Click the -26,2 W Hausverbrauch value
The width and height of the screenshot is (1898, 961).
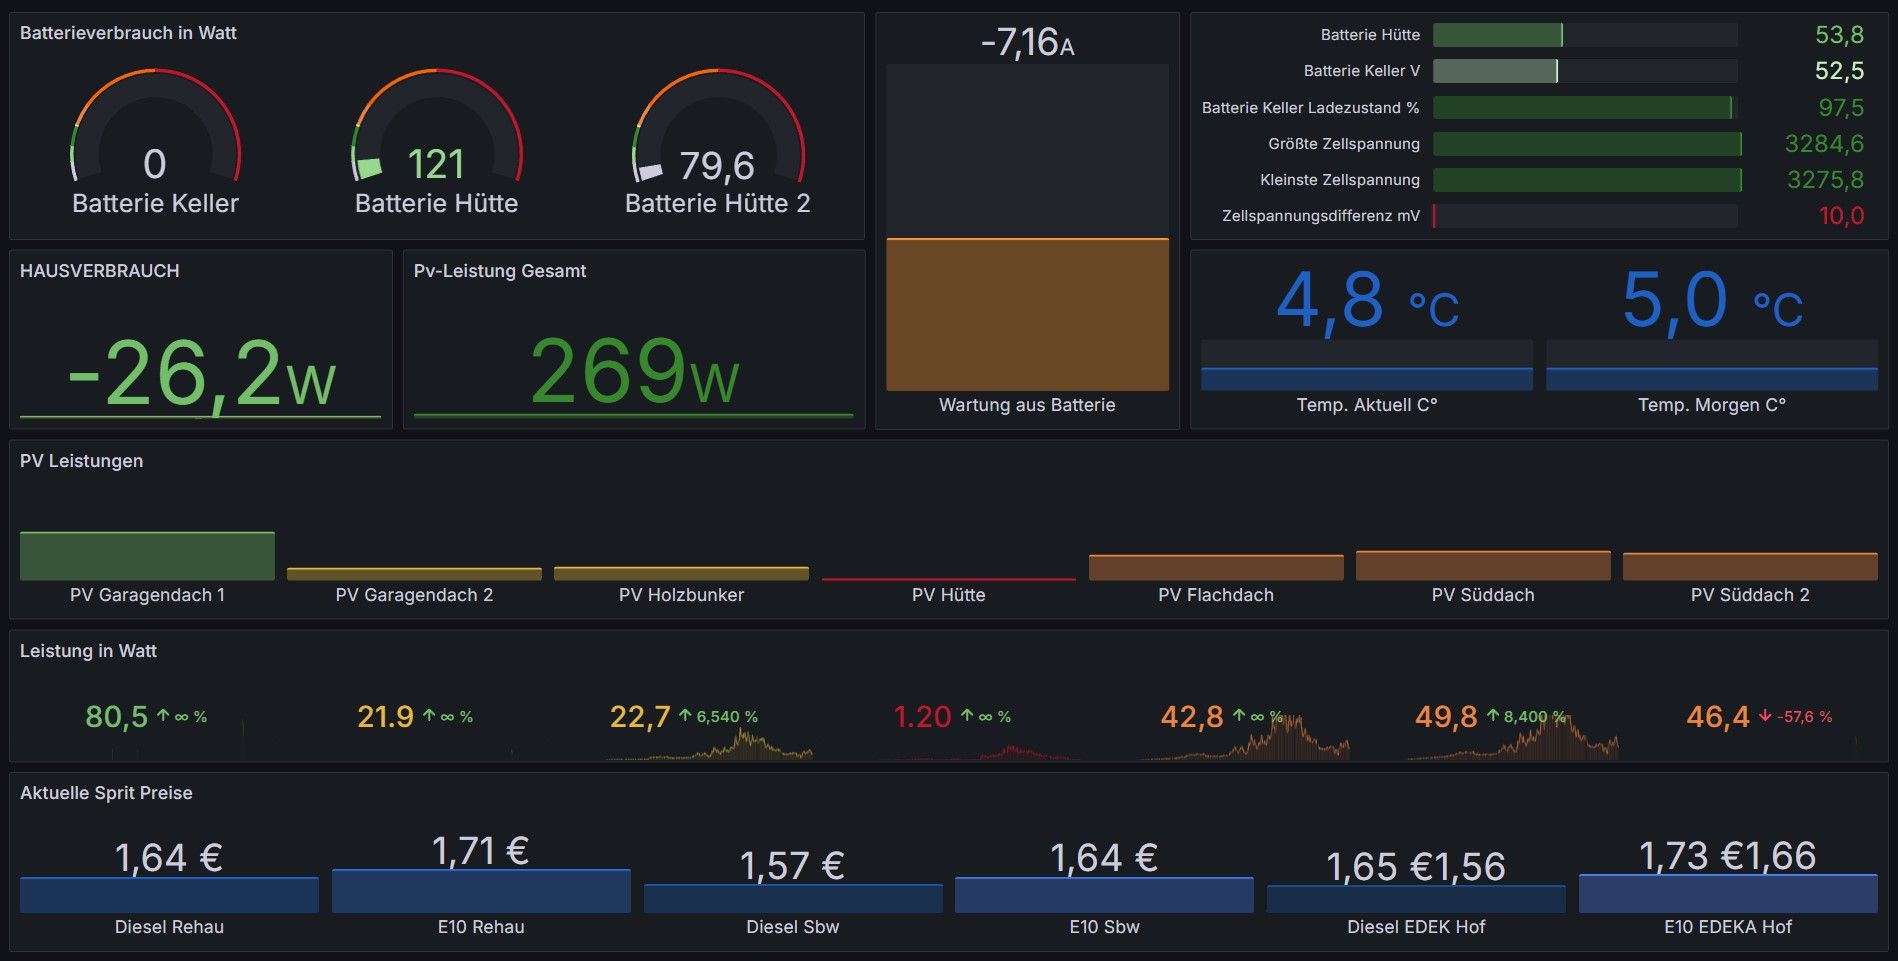click(x=201, y=375)
